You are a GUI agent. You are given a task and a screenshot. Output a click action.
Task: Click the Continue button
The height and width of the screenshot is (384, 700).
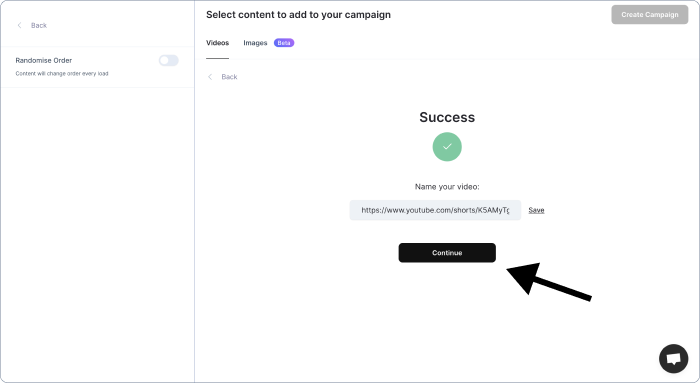pos(447,253)
